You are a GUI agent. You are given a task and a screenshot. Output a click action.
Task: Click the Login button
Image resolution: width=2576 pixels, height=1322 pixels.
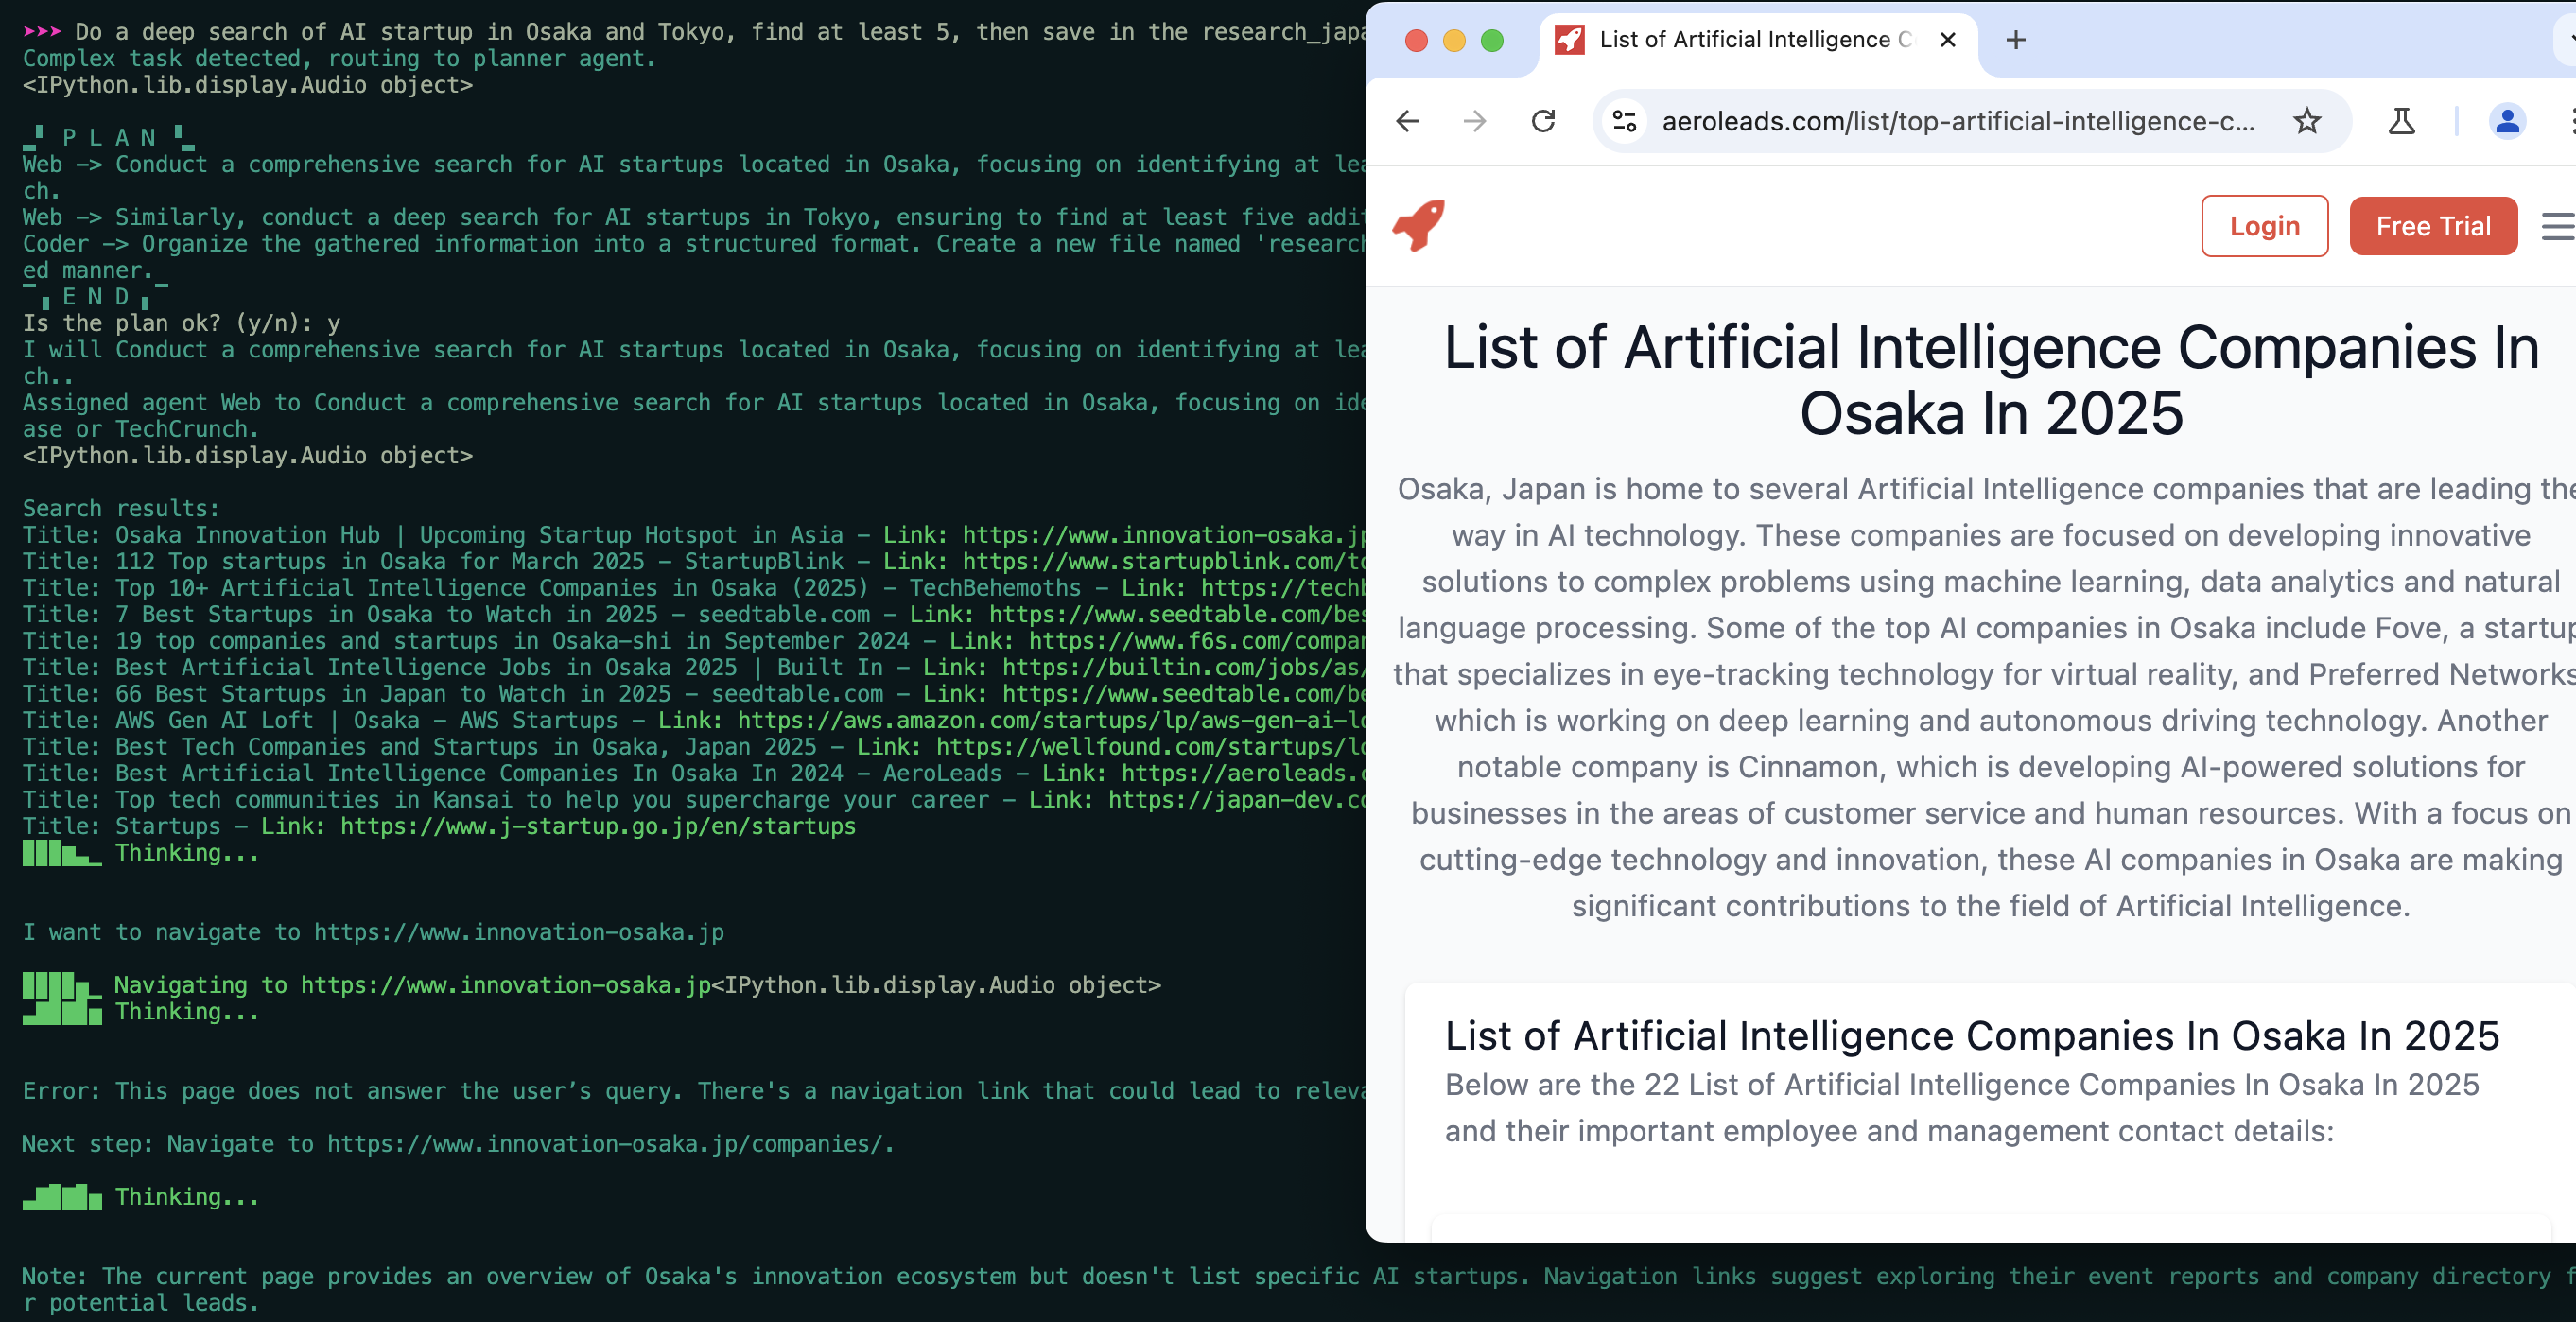pyautogui.click(x=2264, y=226)
